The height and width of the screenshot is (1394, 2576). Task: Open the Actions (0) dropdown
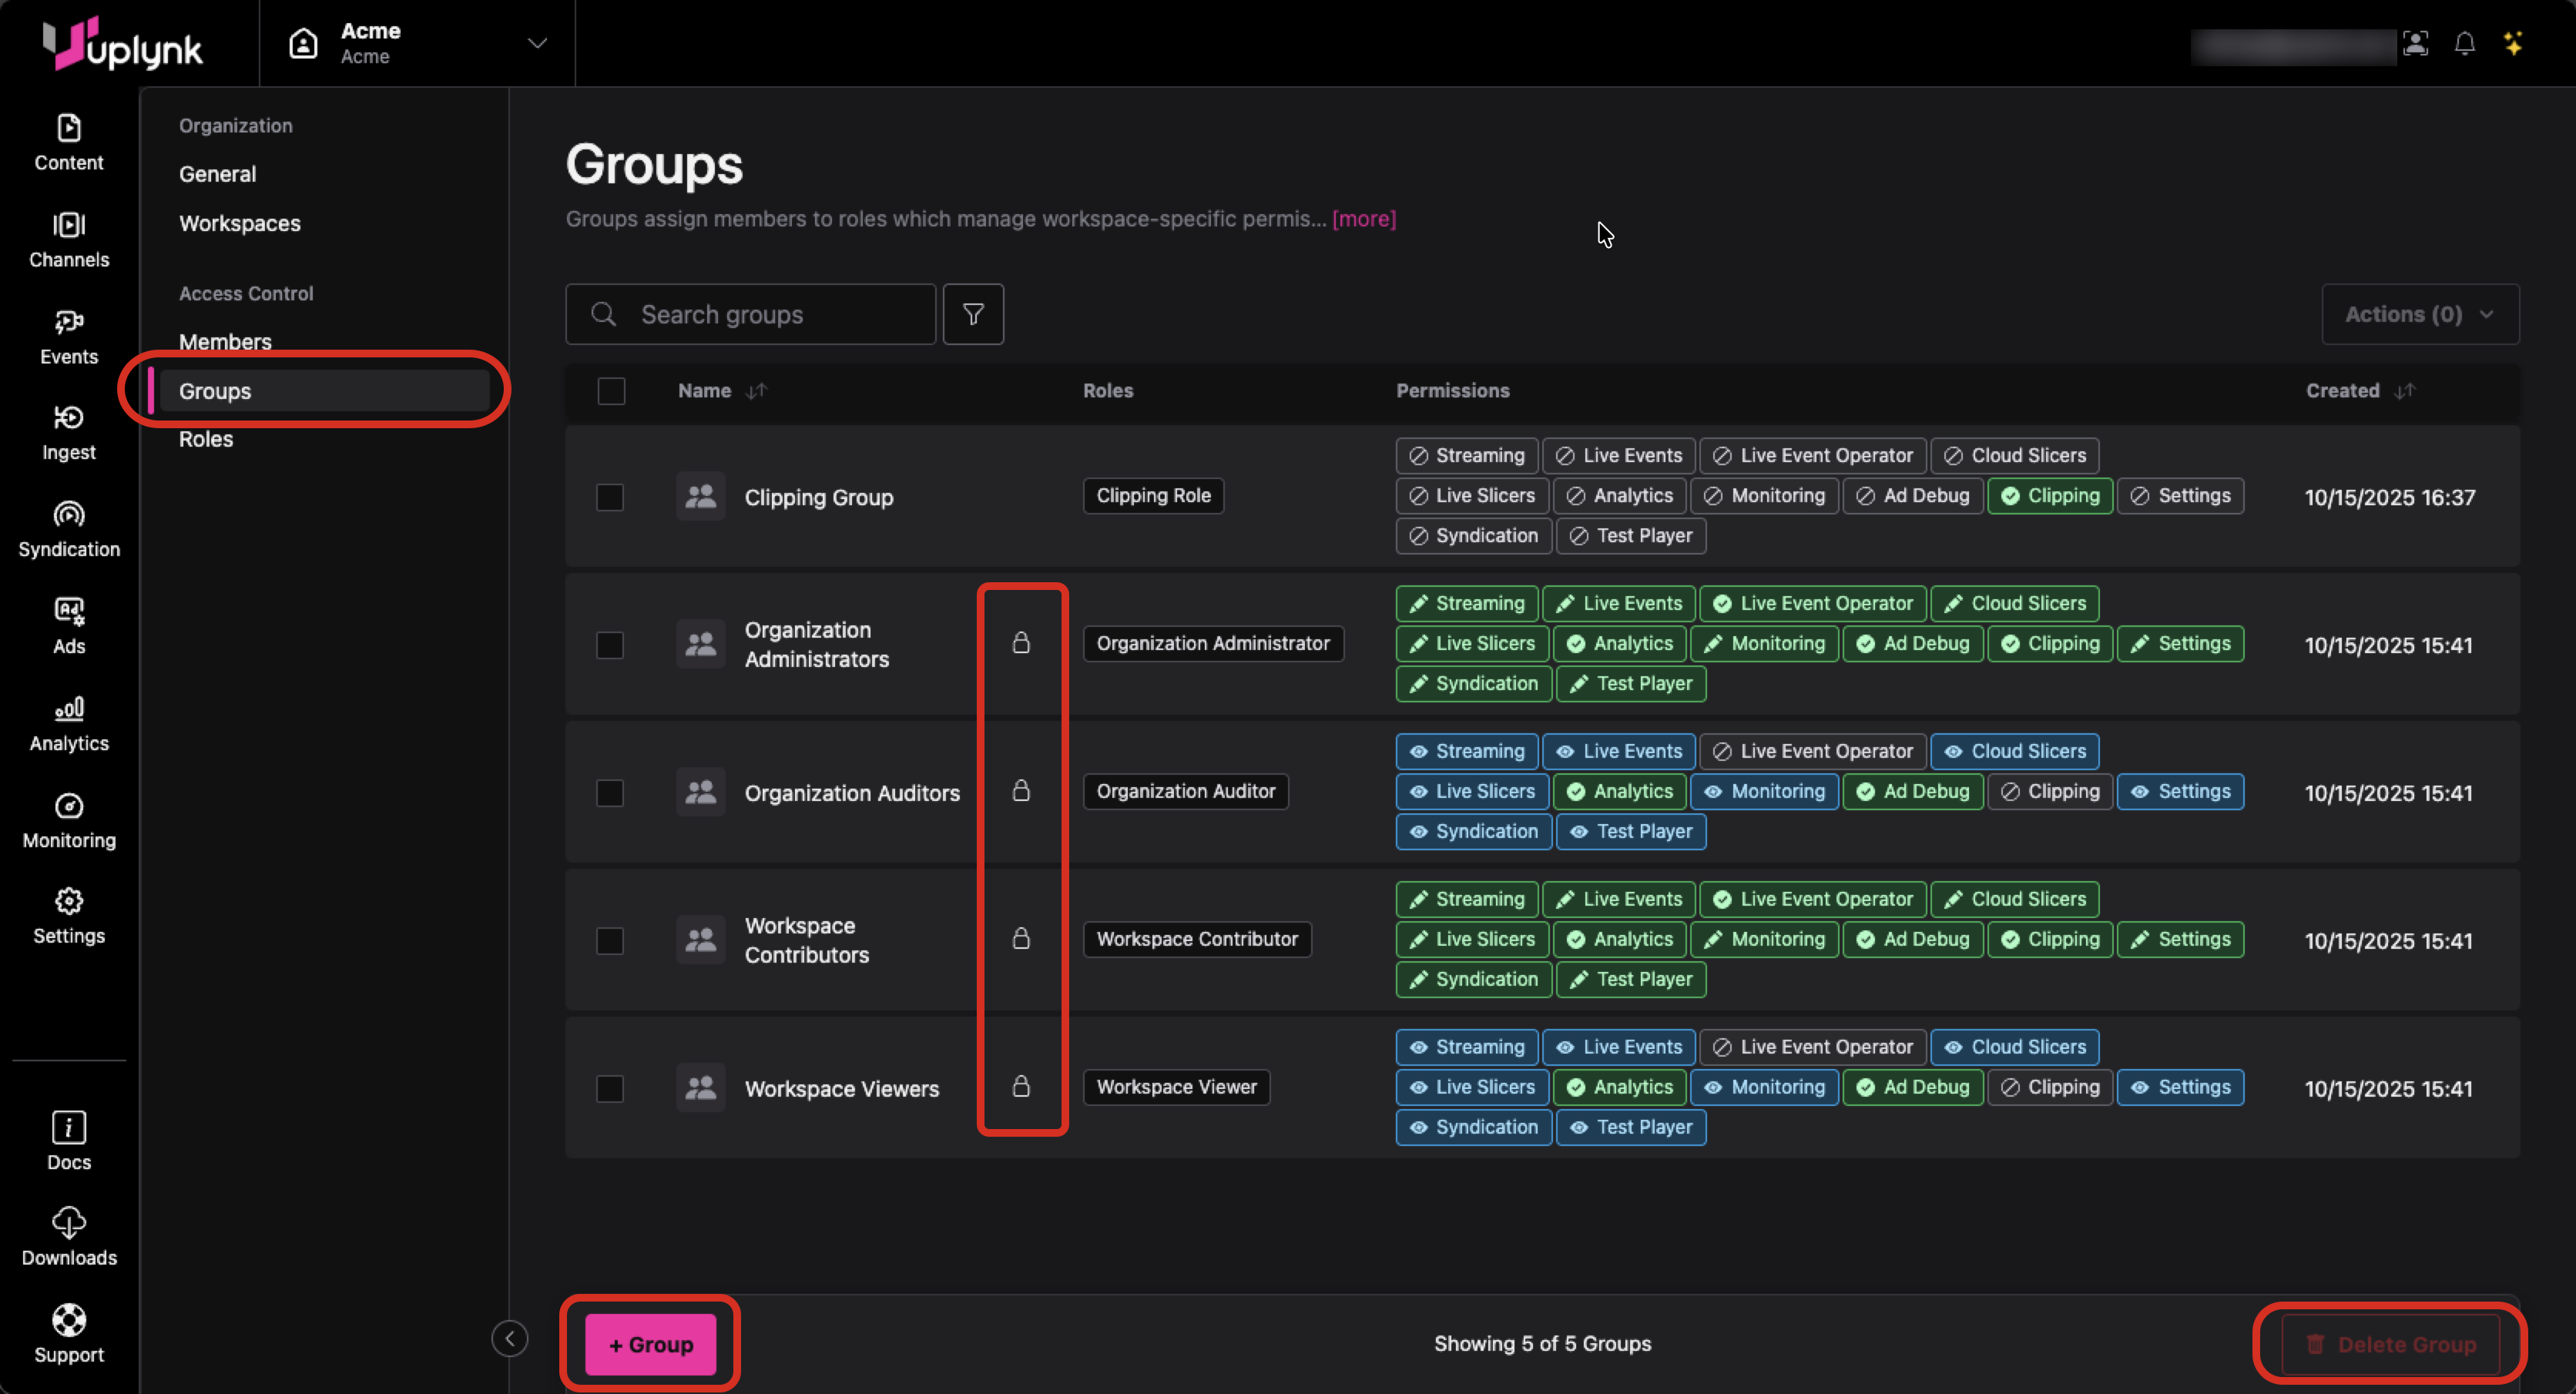click(2419, 315)
